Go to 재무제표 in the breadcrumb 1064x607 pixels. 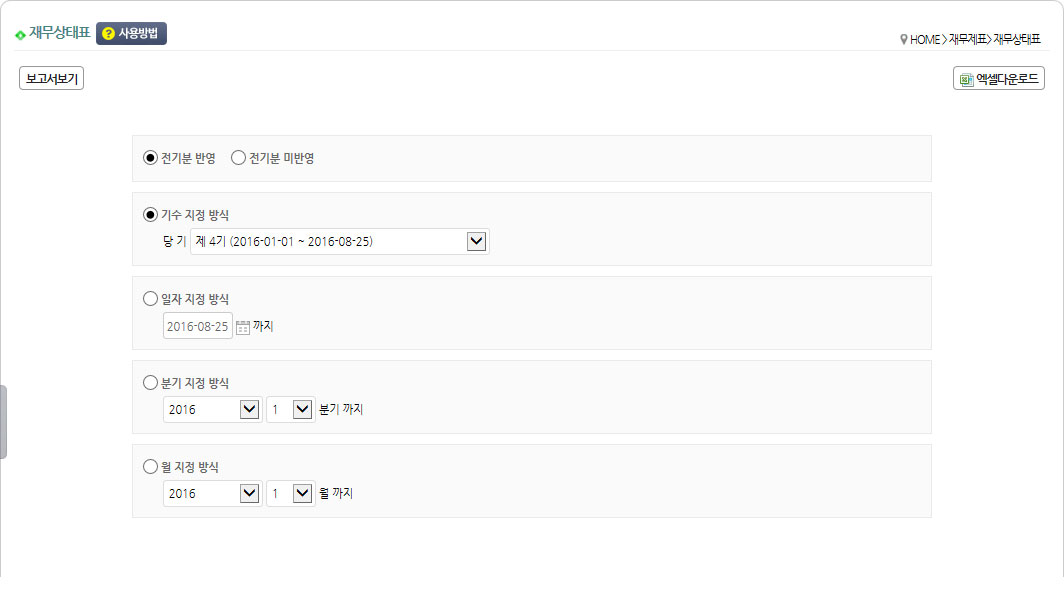coord(967,39)
